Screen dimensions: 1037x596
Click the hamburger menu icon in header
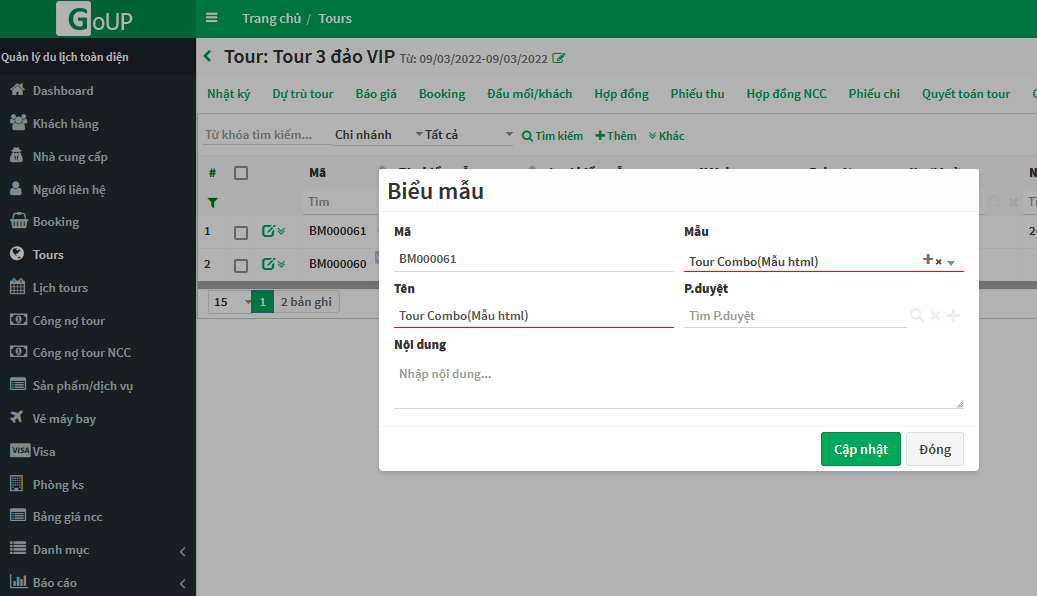(x=211, y=18)
